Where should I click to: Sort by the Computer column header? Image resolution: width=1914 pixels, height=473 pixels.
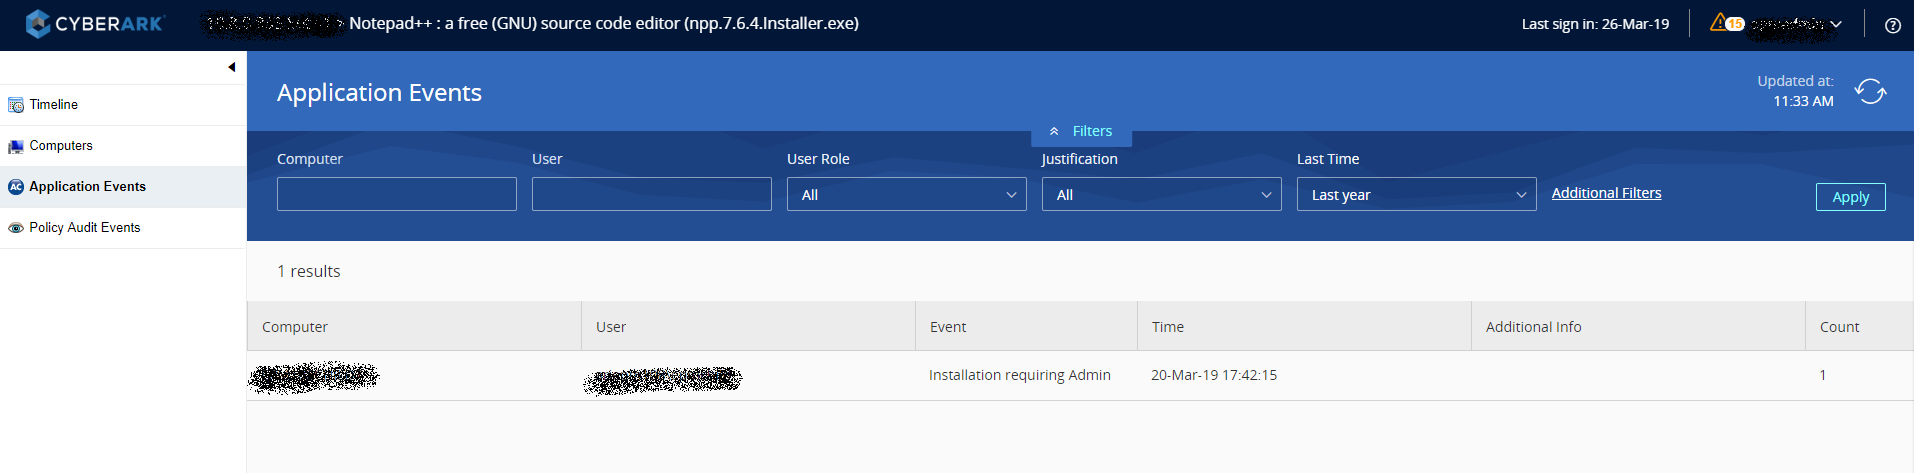click(x=414, y=327)
